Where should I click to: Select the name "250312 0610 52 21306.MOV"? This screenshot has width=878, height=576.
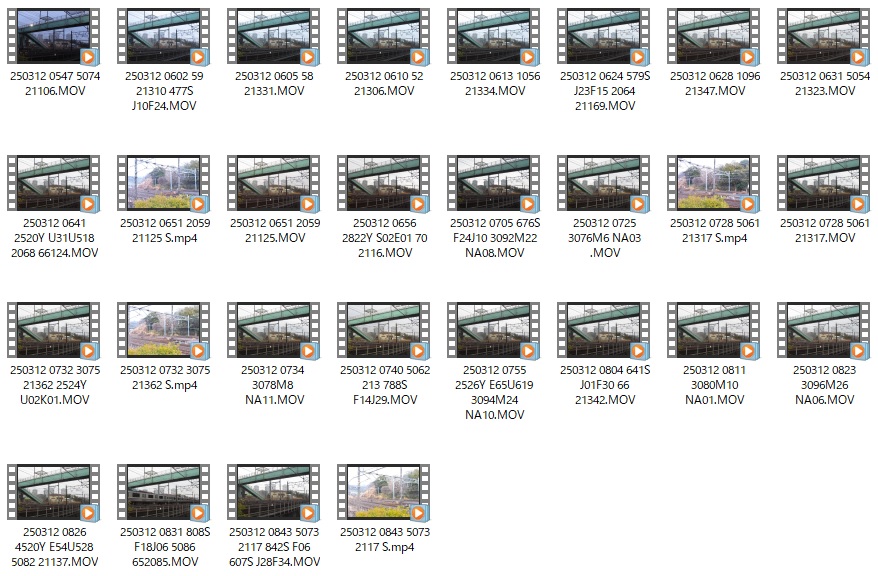tap(384, 83)
